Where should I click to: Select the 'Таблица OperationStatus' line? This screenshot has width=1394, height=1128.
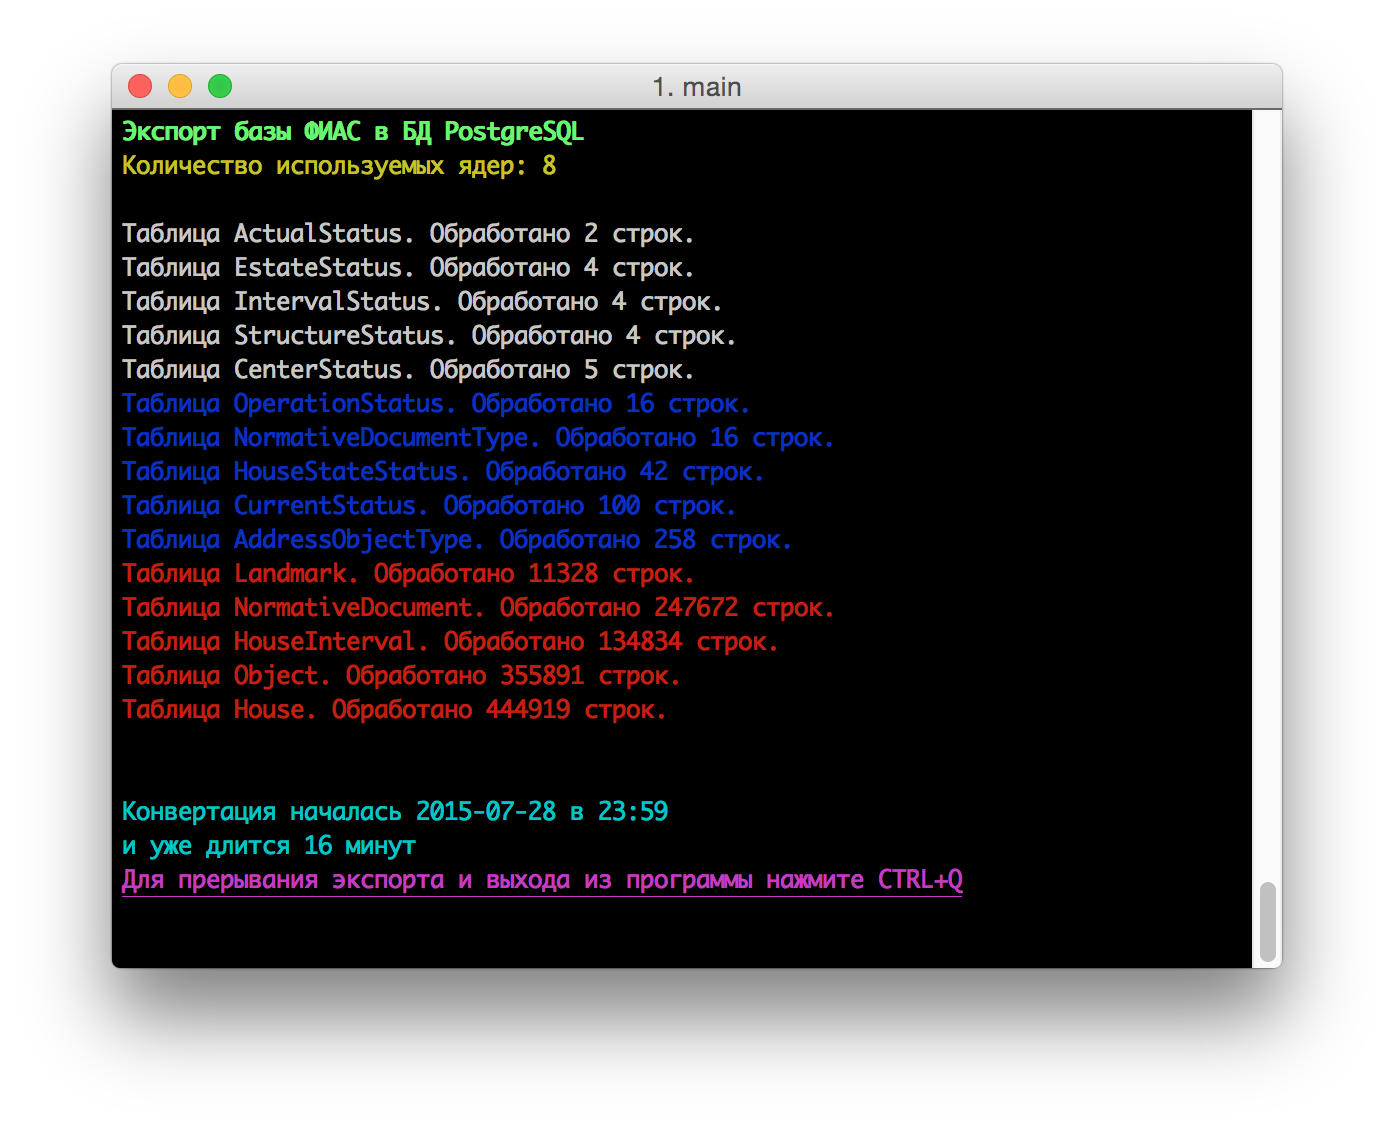point(436,404)
